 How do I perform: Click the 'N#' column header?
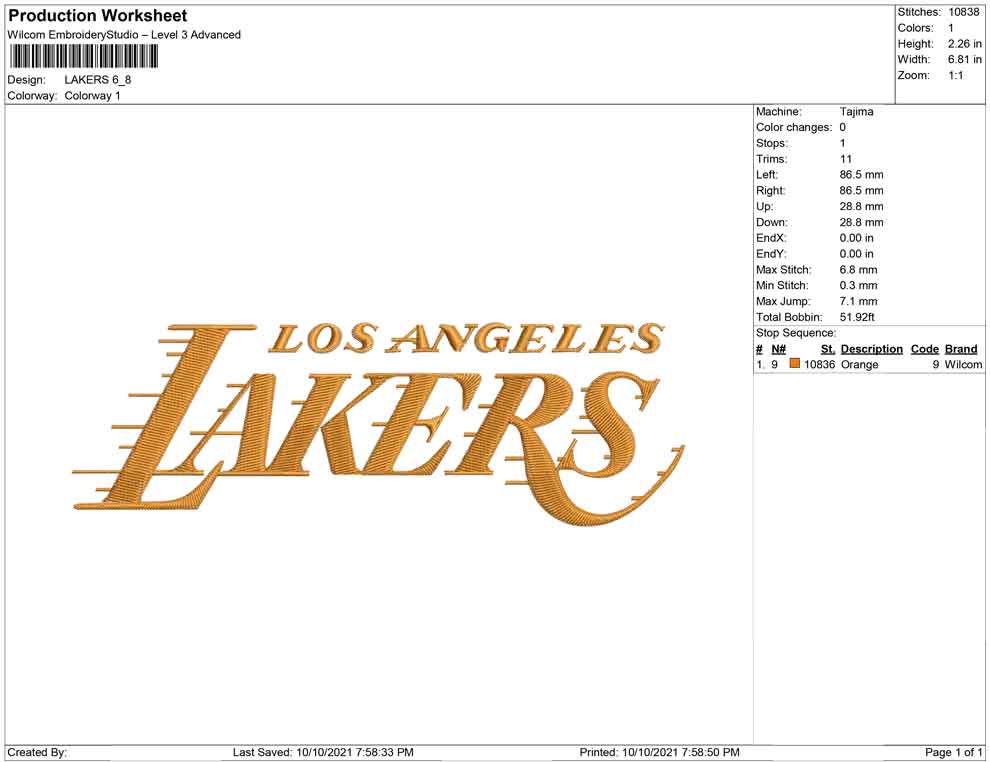point(778,348)
